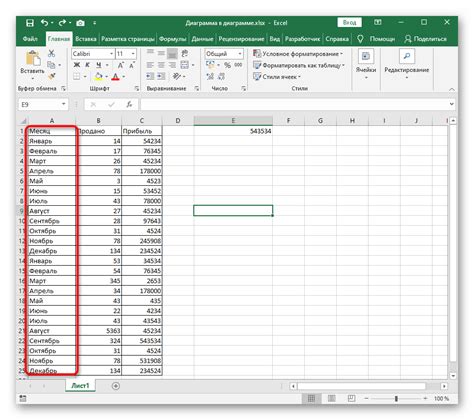The height and width of the screenshot is (420, 474).
Task: Click the zoom slider handle in status bar
Action: tap(396, 399)
